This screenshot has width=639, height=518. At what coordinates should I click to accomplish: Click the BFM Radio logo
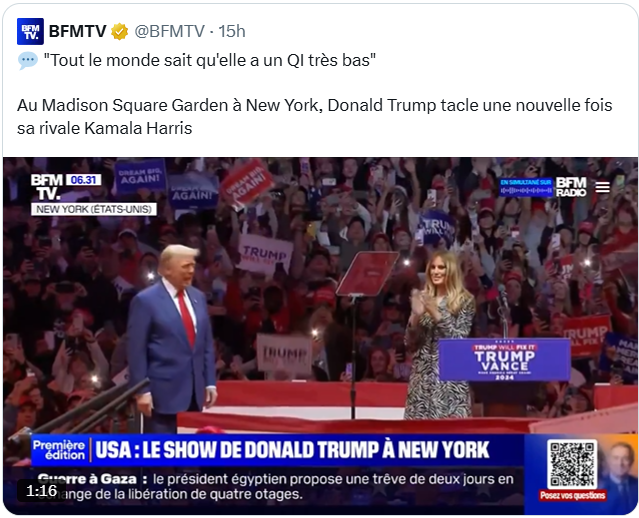(x=571, y=187)
